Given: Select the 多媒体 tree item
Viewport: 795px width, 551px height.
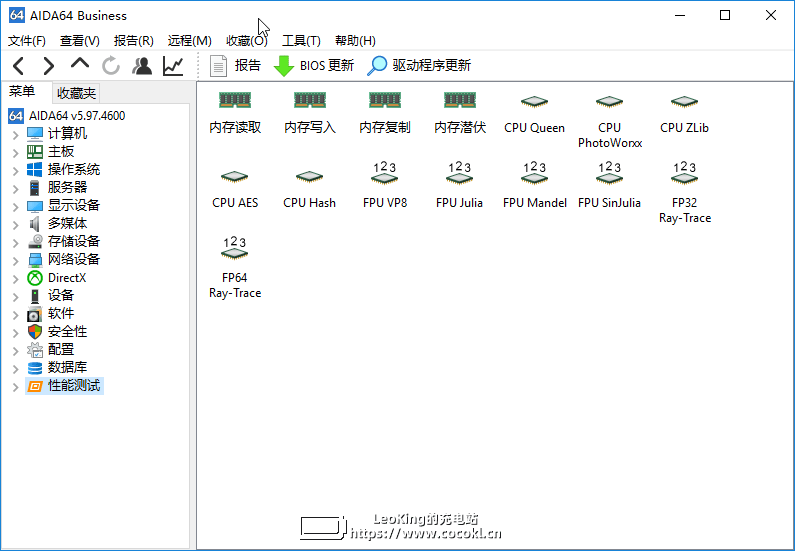Looking at the screenshot, I should click(58, 224).
